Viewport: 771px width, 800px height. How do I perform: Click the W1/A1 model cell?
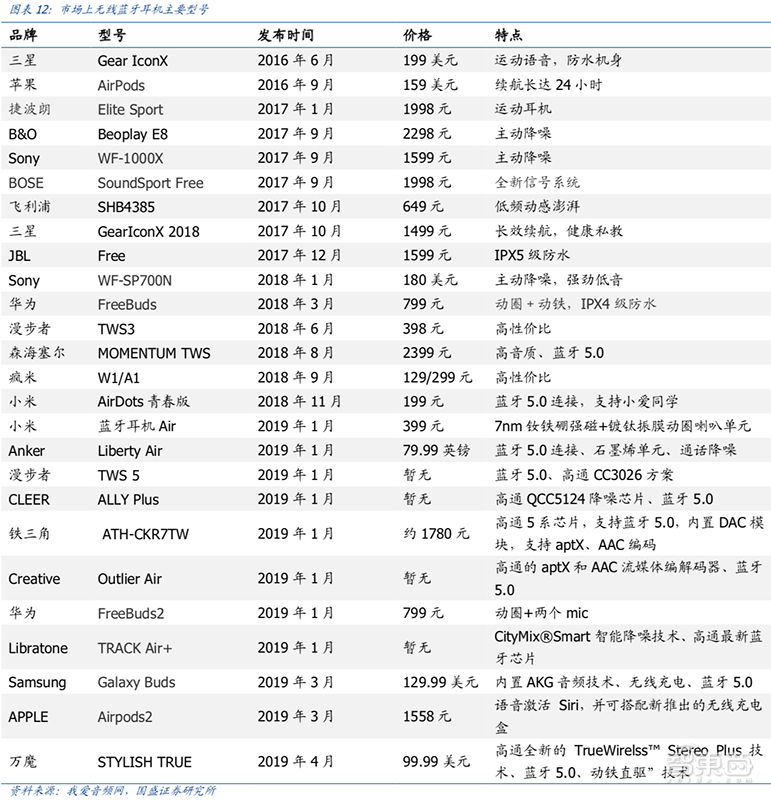click(118, 378)
